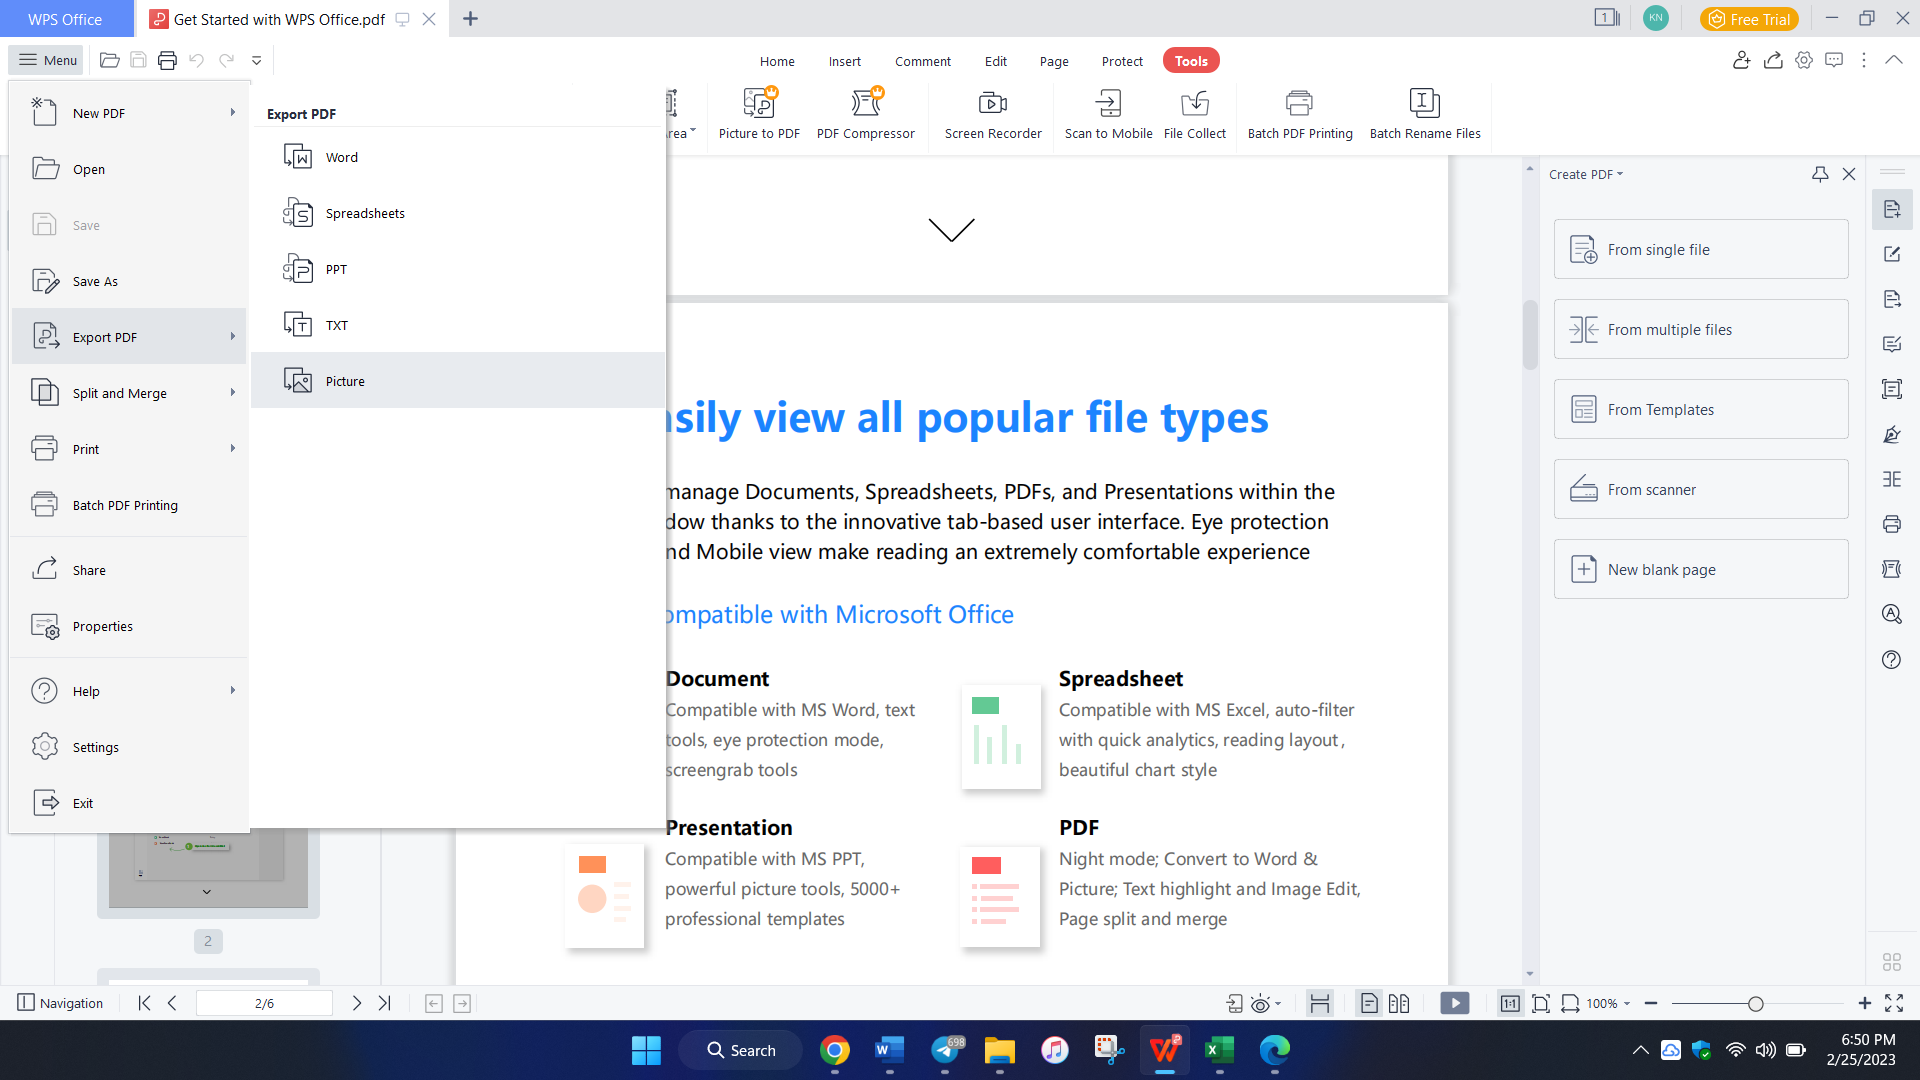Screen dimensions: 1920x1080
Task: Export PDF to PPT
Action: click(x=458, y=269)
